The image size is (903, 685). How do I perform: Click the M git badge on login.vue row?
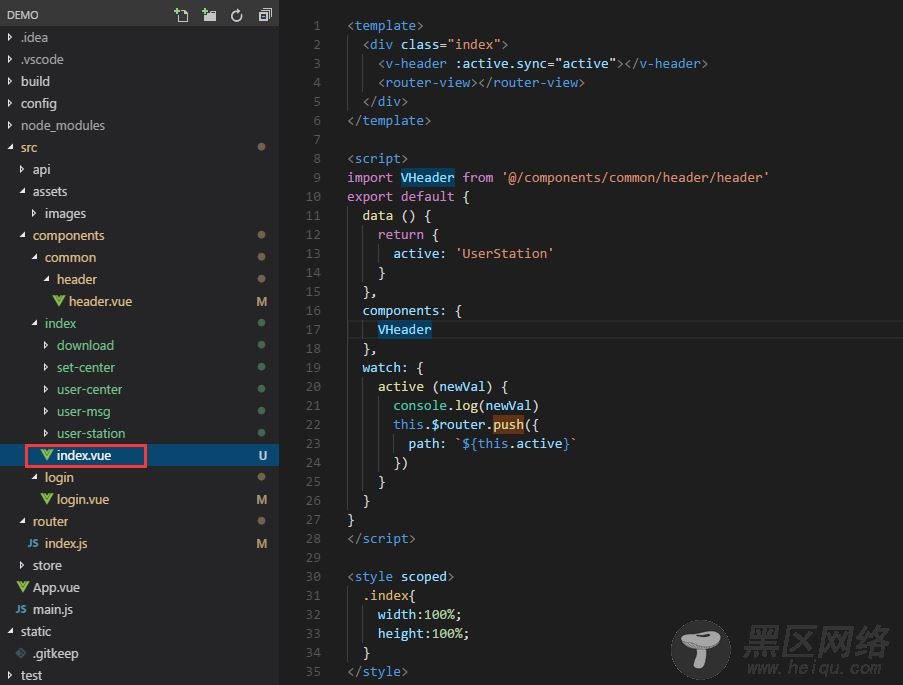click(261, 499)
